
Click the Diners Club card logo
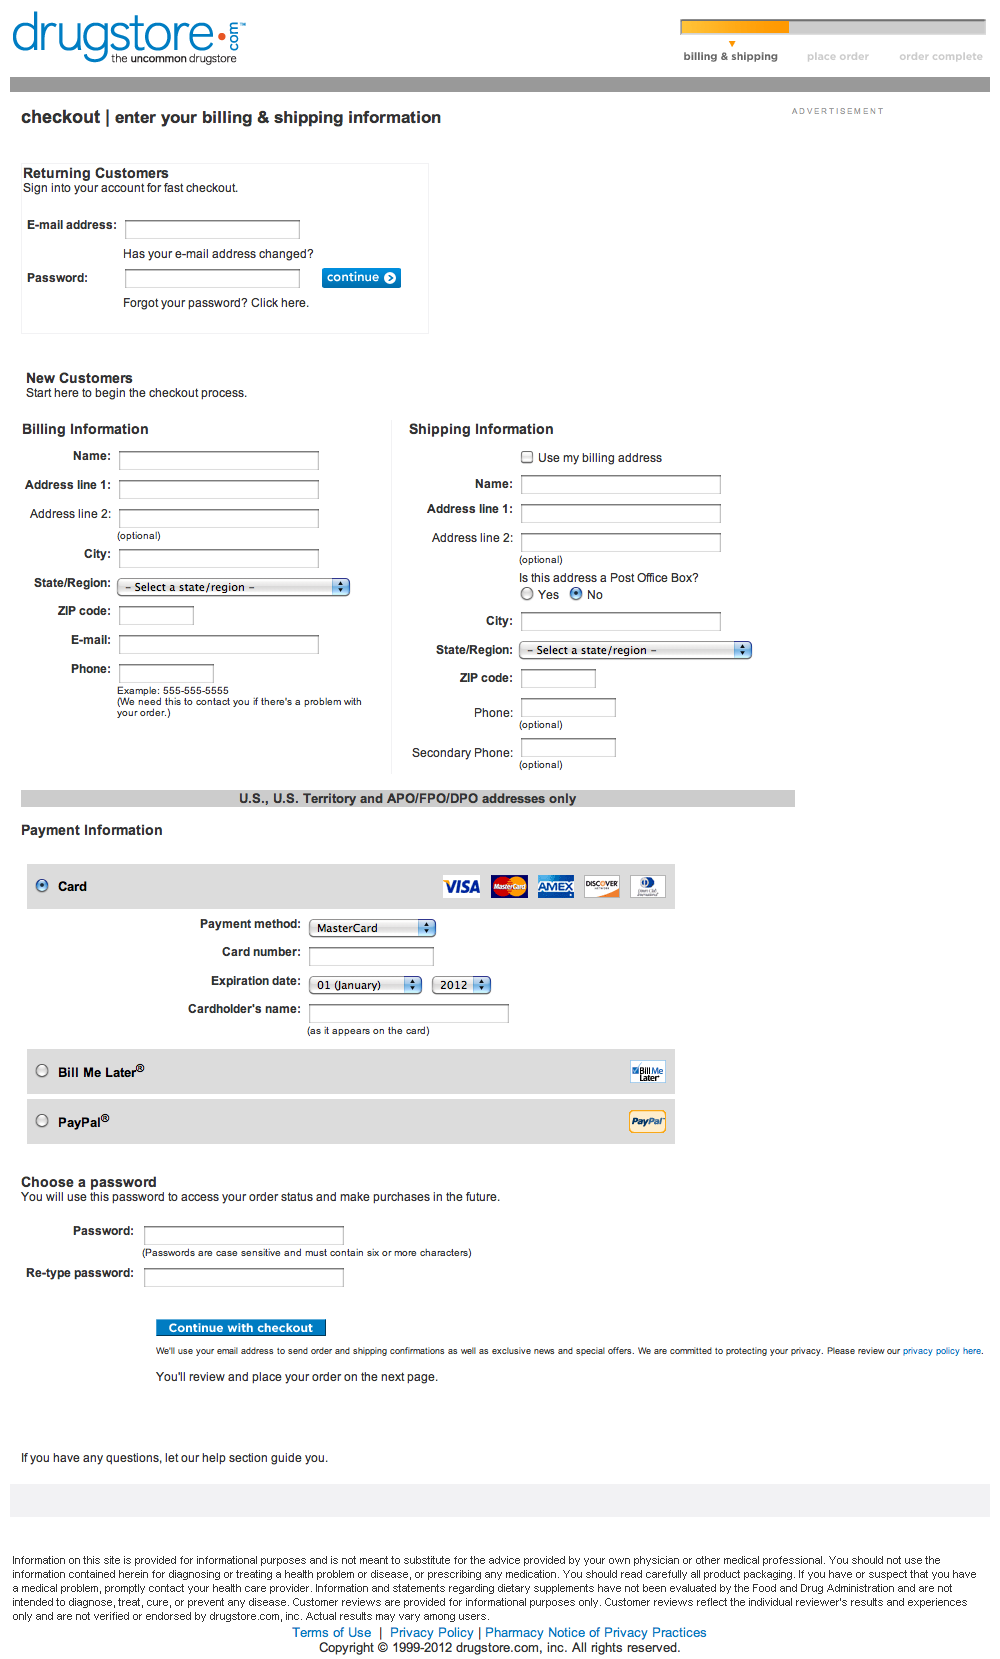click(648, 887)
